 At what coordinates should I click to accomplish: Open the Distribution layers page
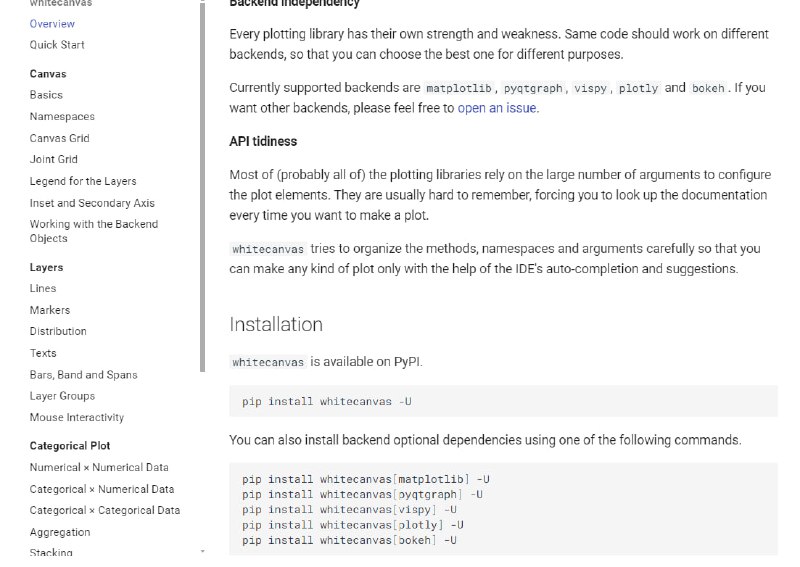tap(58, 332)
